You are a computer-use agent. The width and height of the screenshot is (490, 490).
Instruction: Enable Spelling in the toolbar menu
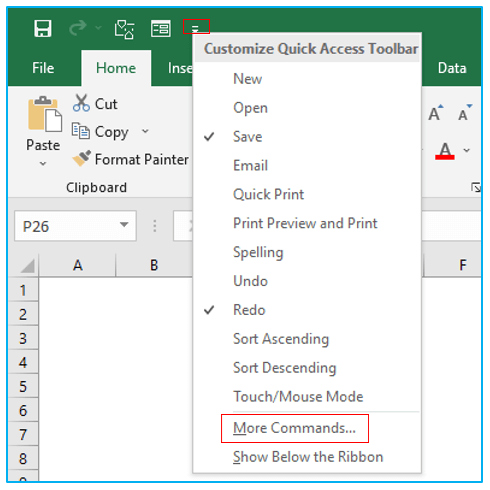point(307,252)
